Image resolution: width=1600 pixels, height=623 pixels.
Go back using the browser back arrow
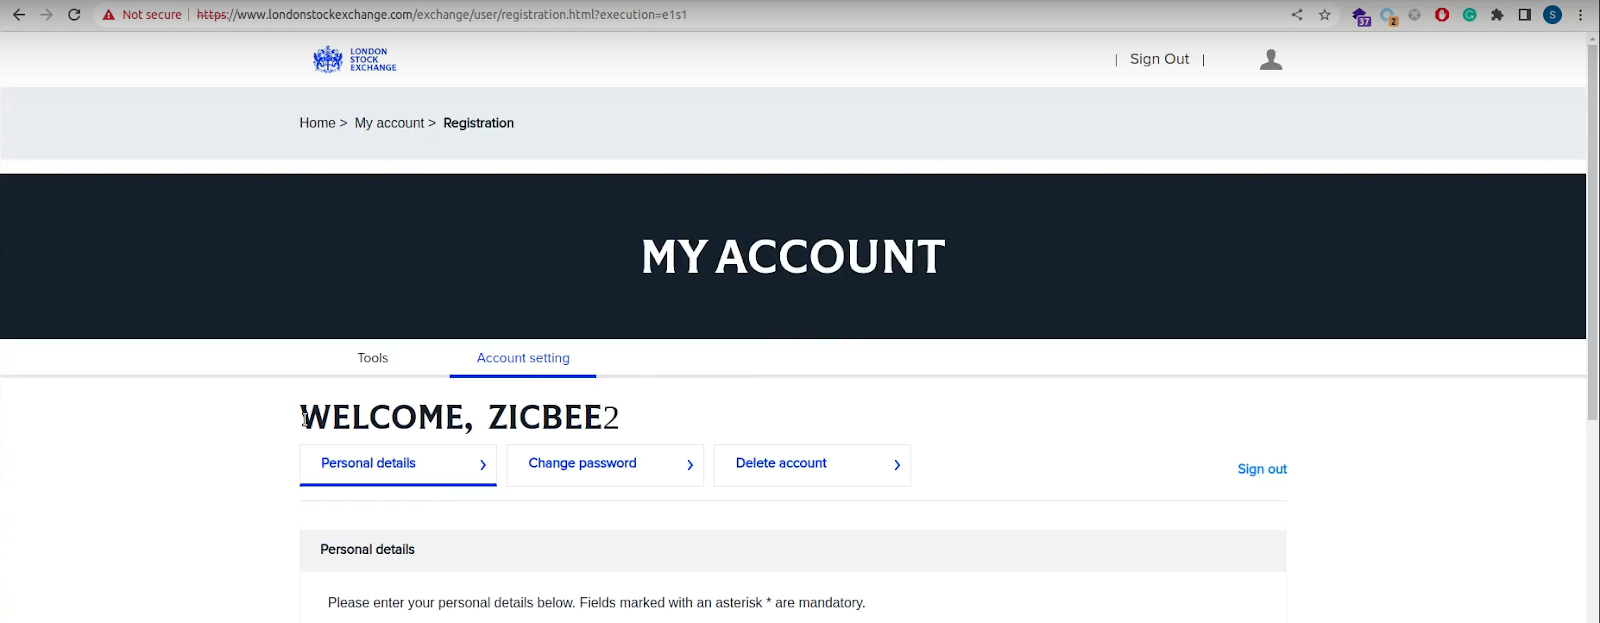pos(19,15)
